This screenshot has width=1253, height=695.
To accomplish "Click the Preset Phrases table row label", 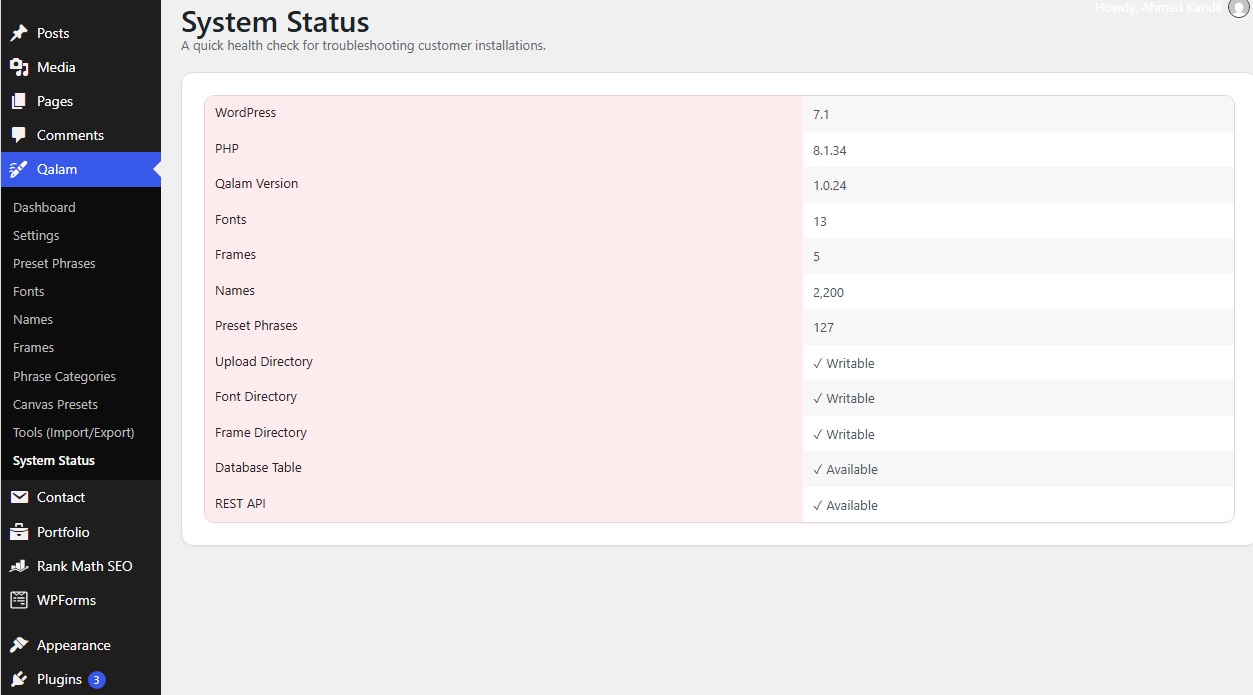I will tap(256, 326).
